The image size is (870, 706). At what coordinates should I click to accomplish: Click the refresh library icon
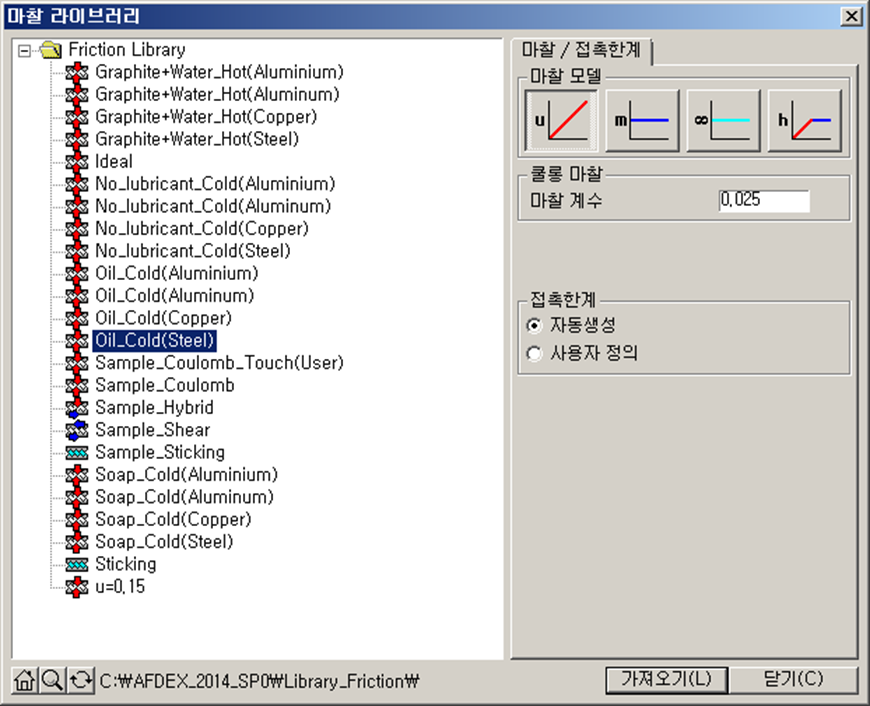point(80,680)
